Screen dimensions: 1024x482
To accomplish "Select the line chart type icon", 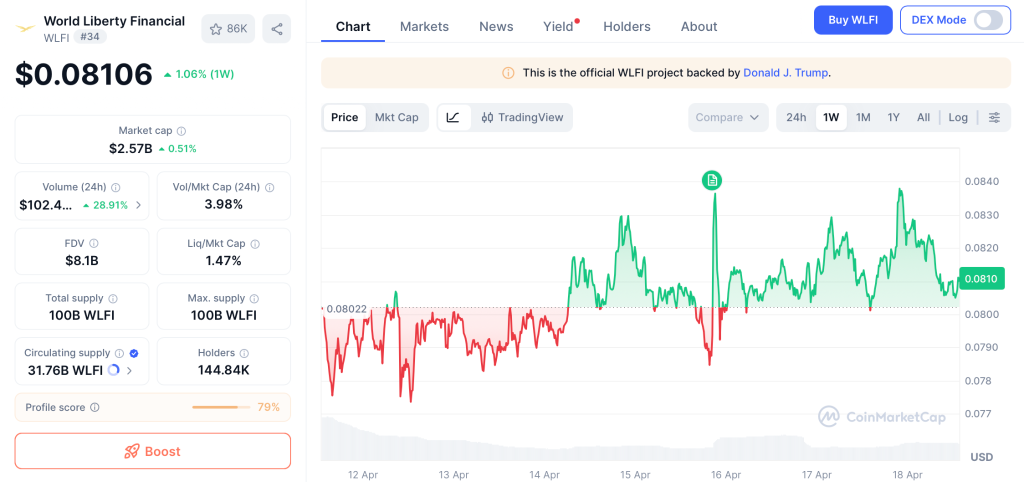I will [453, 117].
